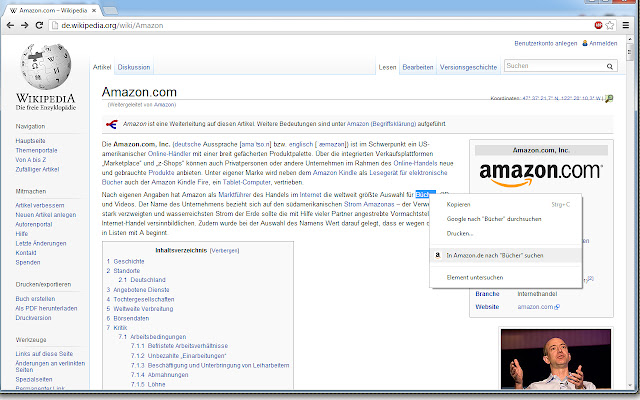
Task: Open a new tab button
Action: coord(109,10)
